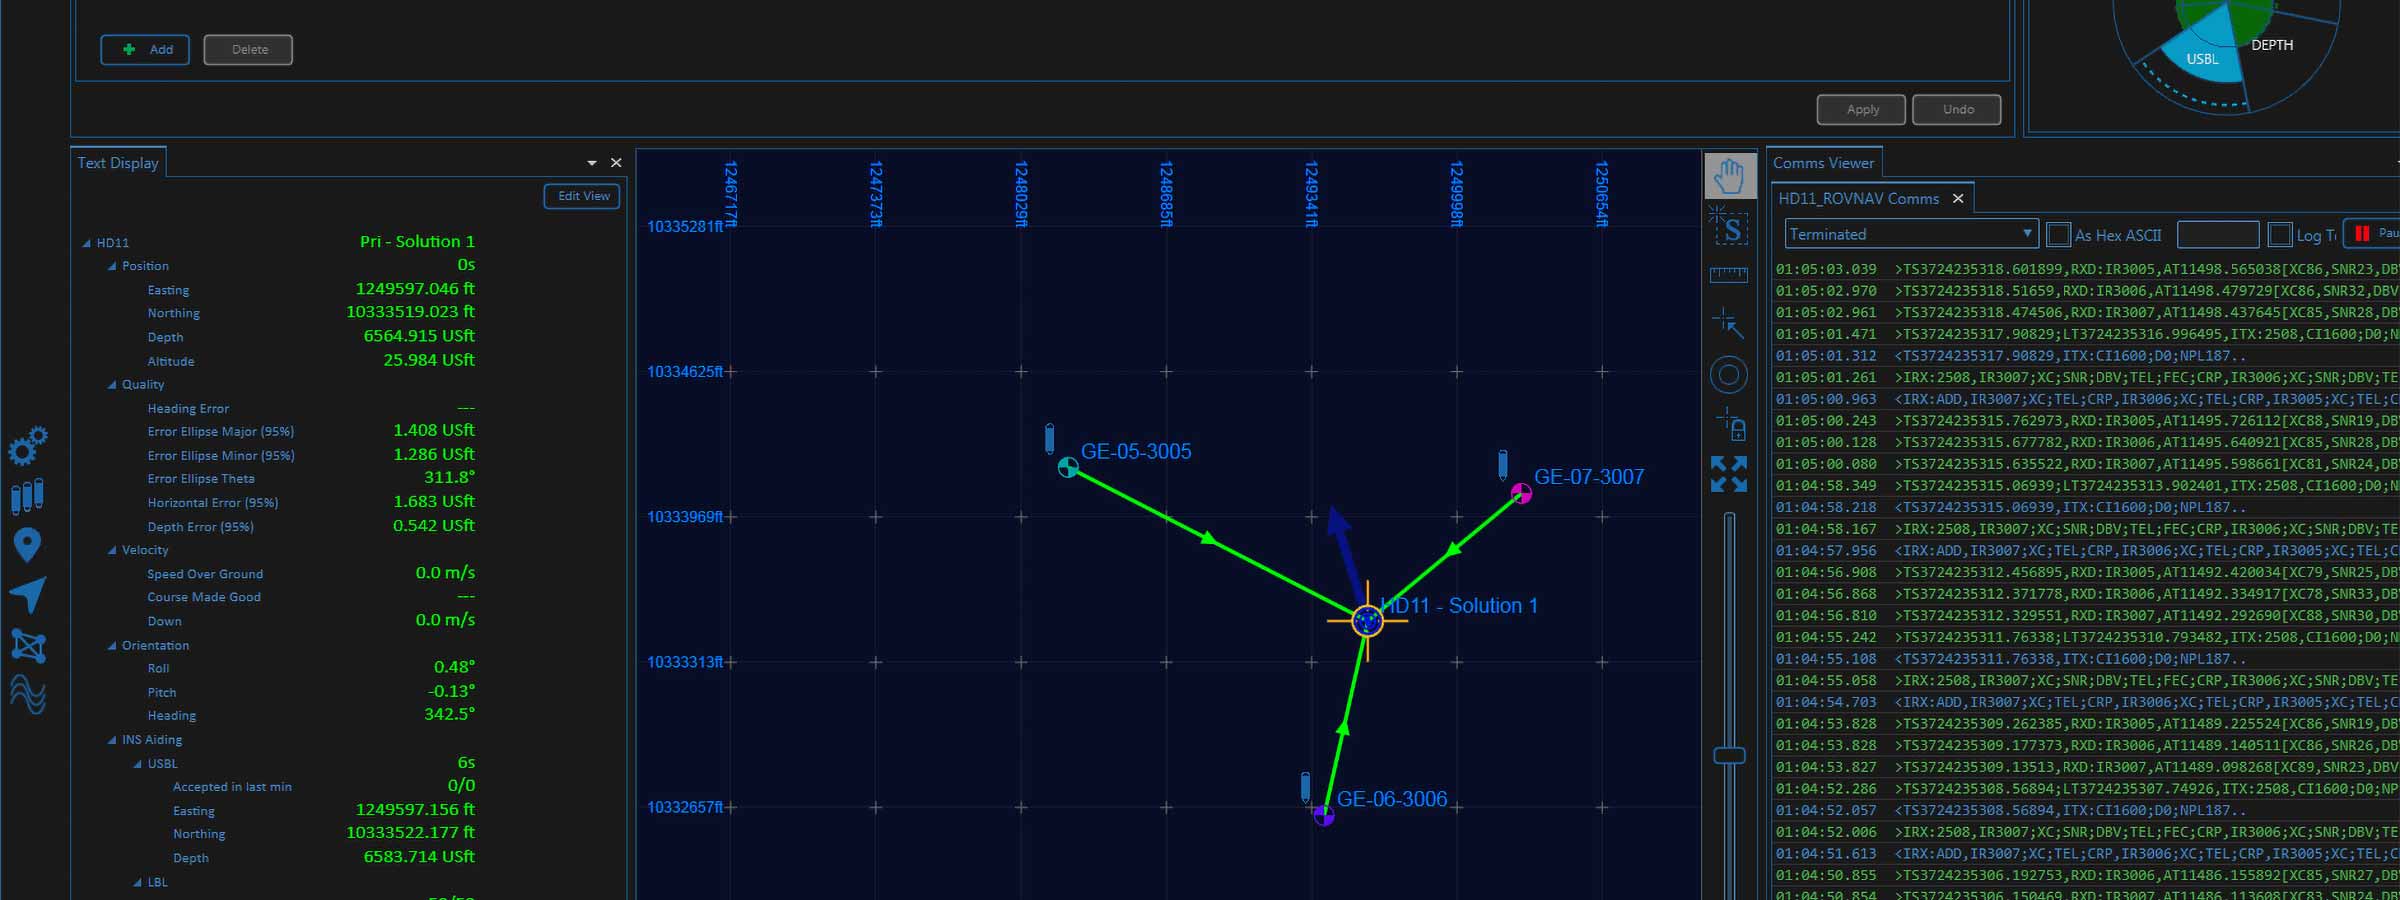The height and width of the screenshot is (900, 2400).
Task: Click the comms log line at 01:04:58.218
Action: point(2086,508)
